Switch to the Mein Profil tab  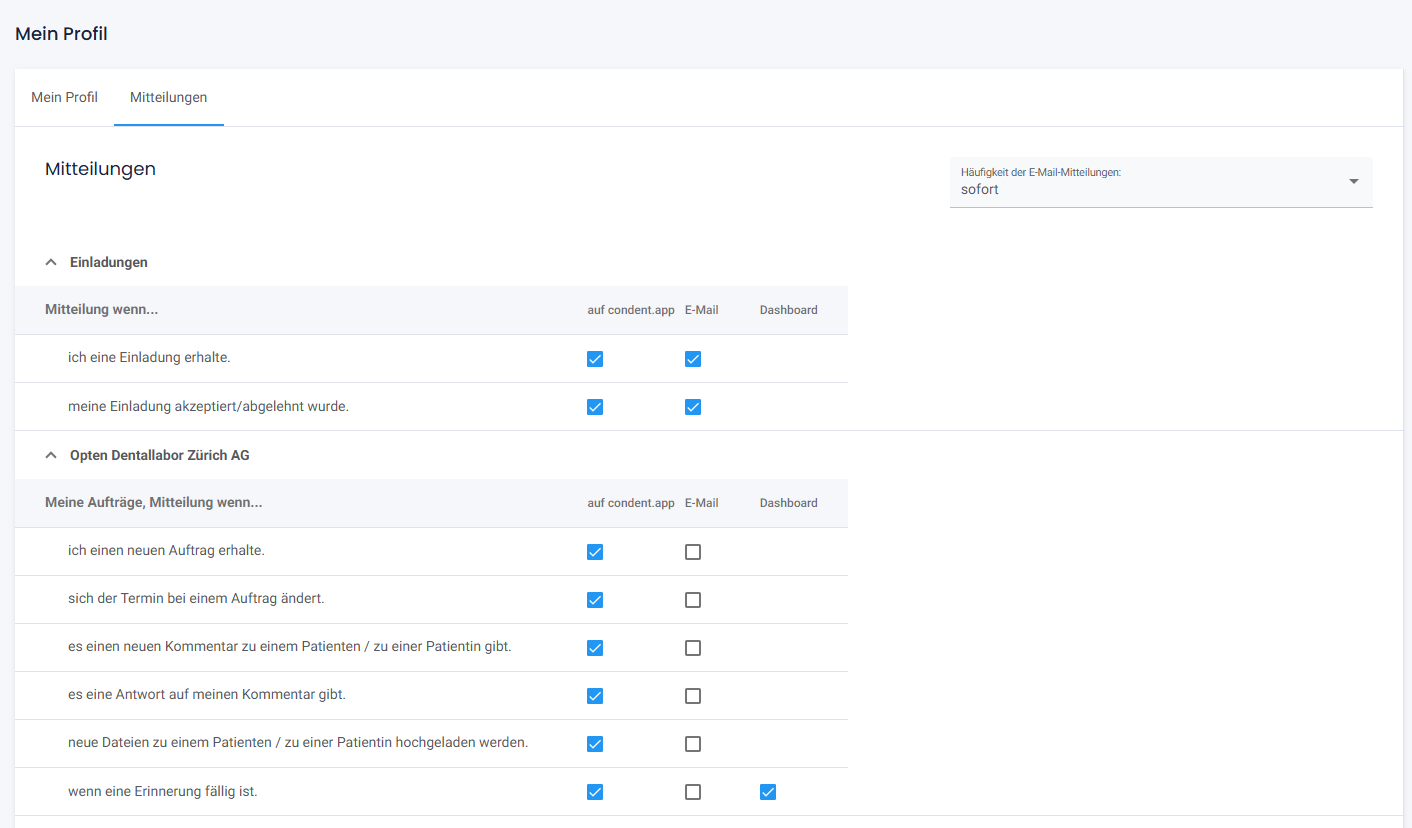[65, 97]
